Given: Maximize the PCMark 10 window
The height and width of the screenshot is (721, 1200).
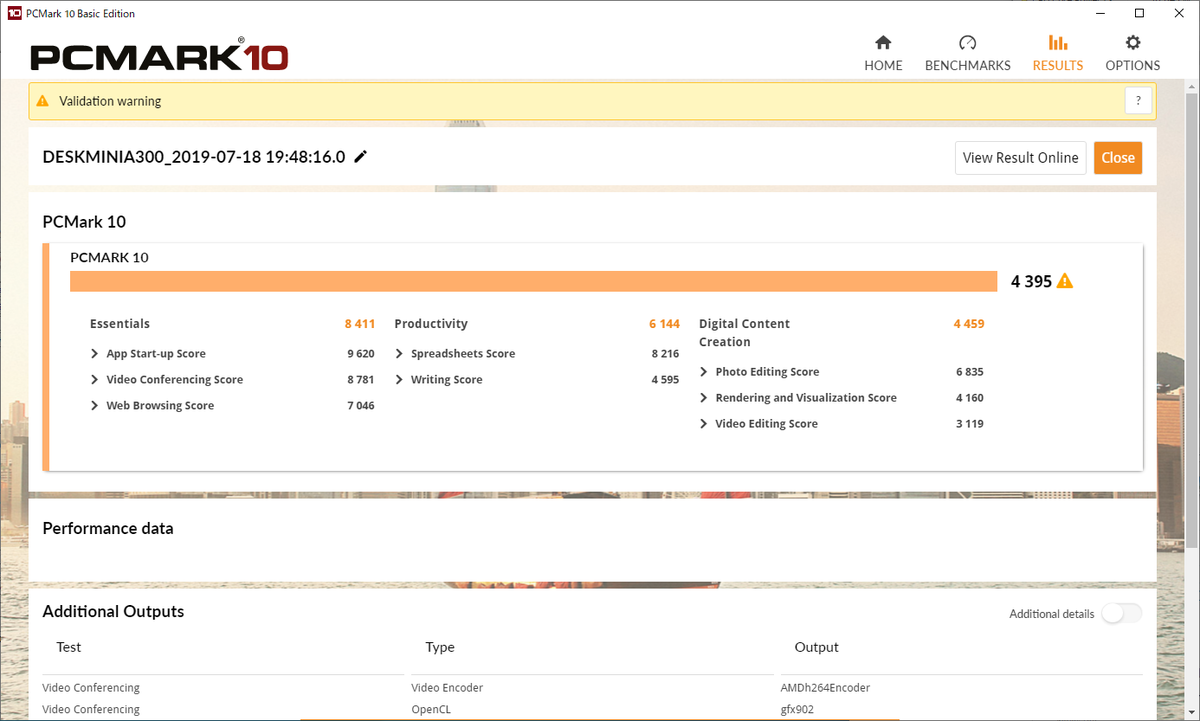Looking at the screenshot, I should point(1139,13).
